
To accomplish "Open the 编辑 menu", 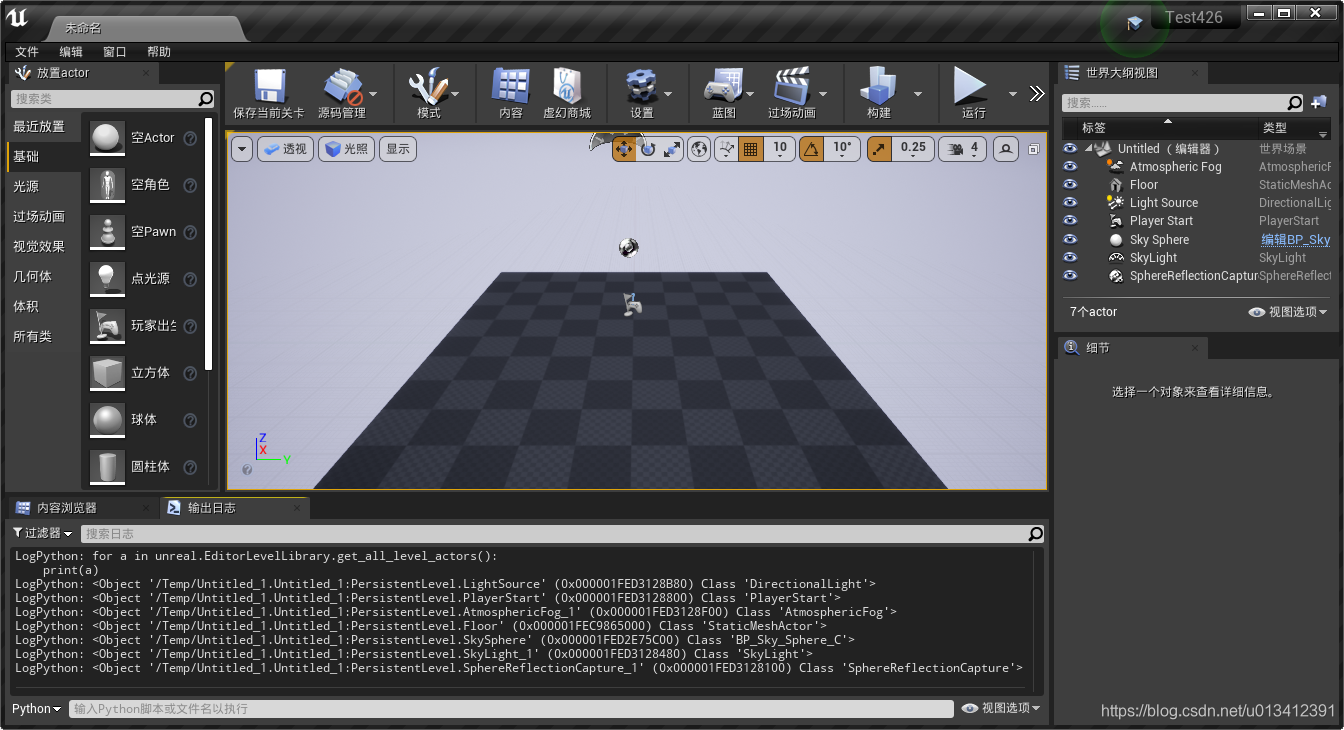I will (x=69, y=51).
